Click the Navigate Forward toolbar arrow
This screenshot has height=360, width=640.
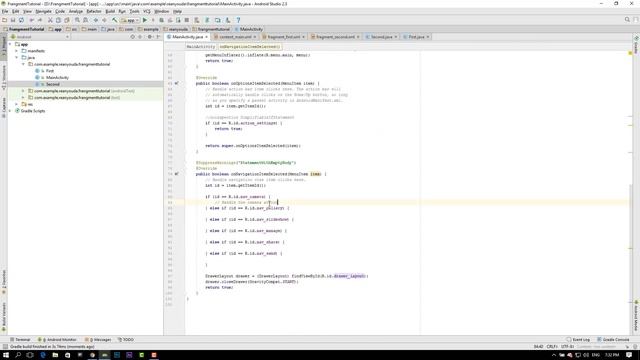[x=104, y=20]
